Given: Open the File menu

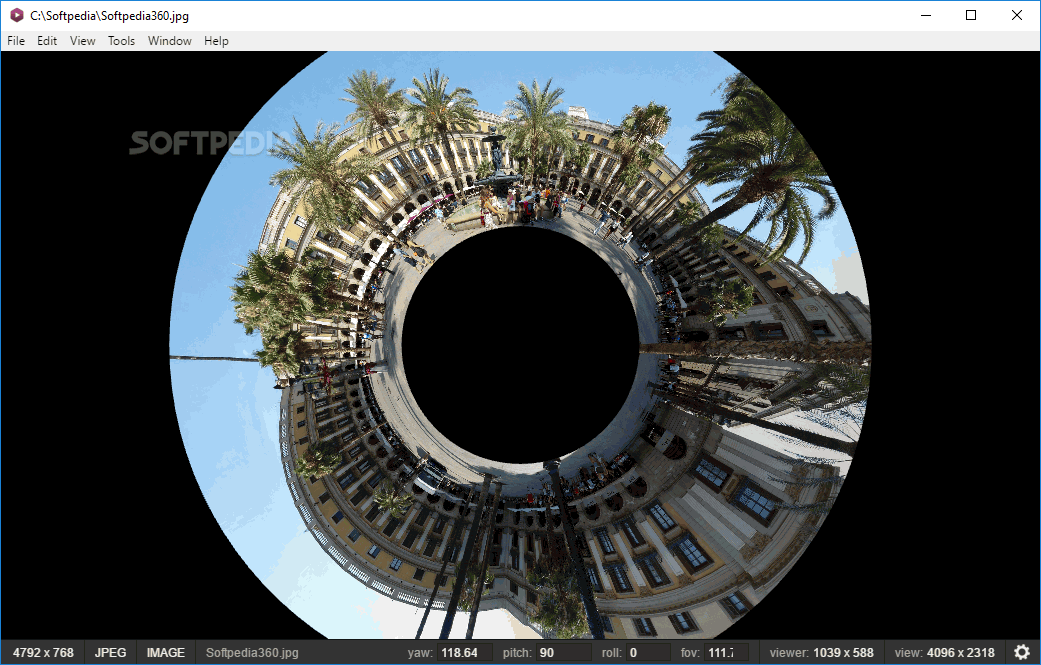Looking at the screenshot, I should point(16,40).
